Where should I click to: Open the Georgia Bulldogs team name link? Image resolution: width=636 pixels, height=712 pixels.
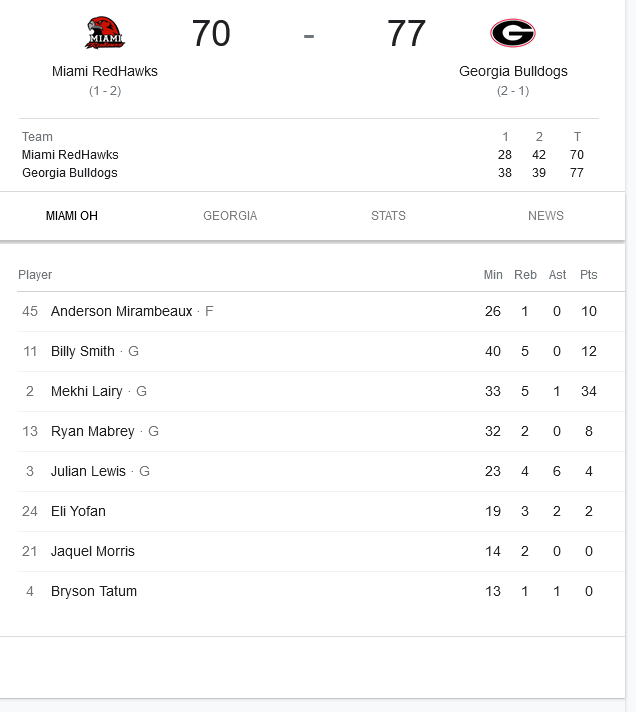pyautogui.click(x=513, y=71)
